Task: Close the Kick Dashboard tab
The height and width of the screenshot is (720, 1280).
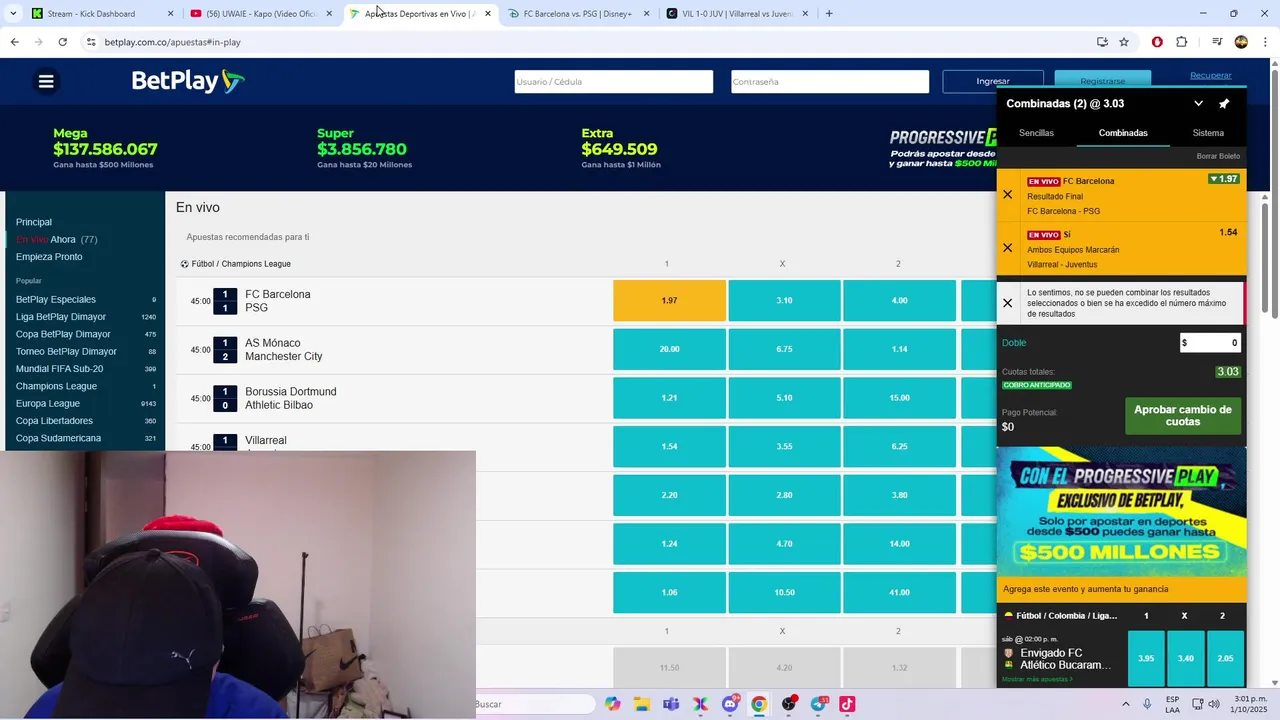Action: tap(170, 14)
